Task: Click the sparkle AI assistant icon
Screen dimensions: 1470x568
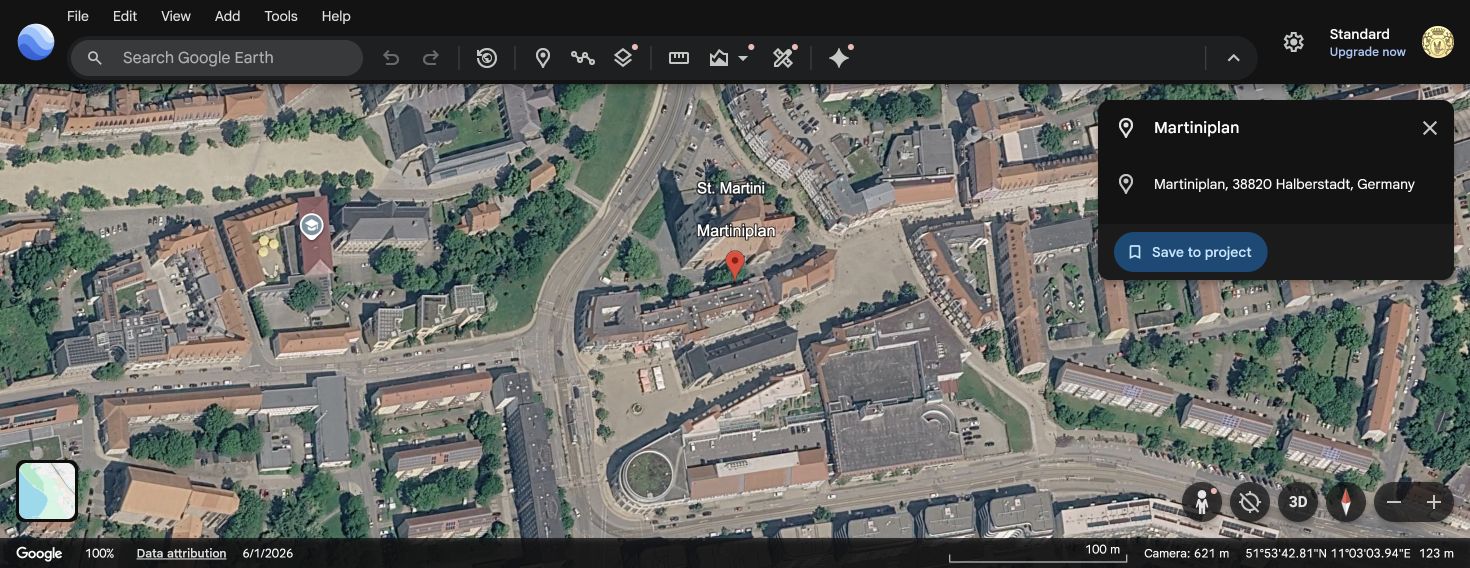Action: (x=839, y=58)
